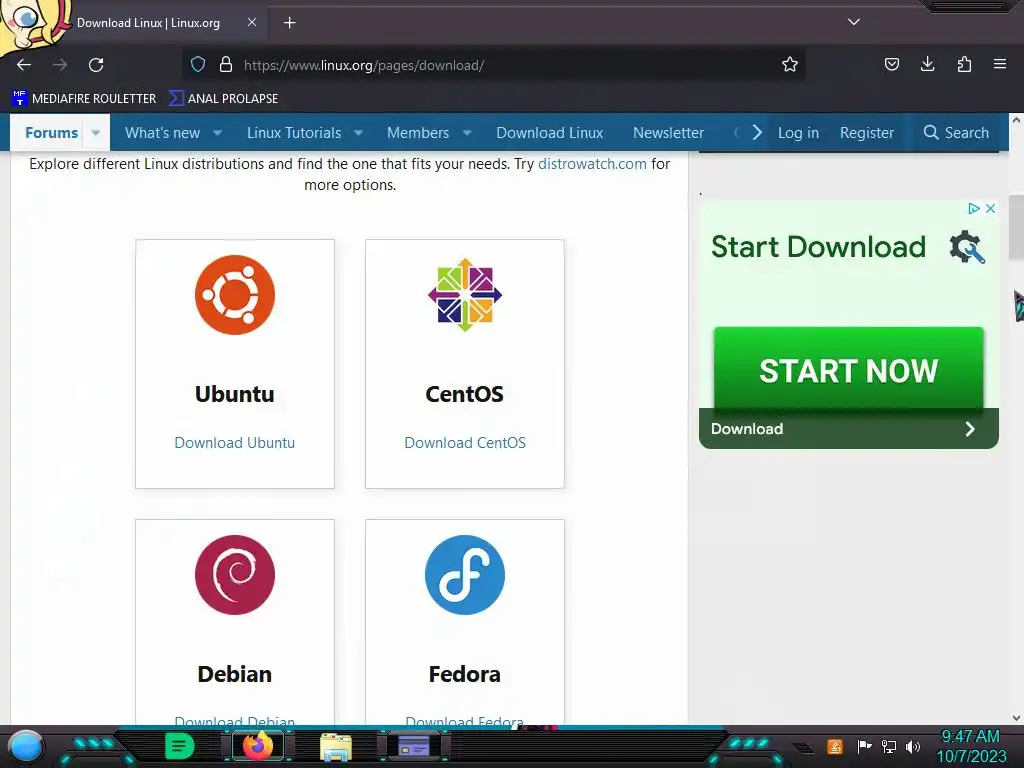Screen dimensions: 1024x768
Task: Close the Download Linux tab
Action: (251, 22)
